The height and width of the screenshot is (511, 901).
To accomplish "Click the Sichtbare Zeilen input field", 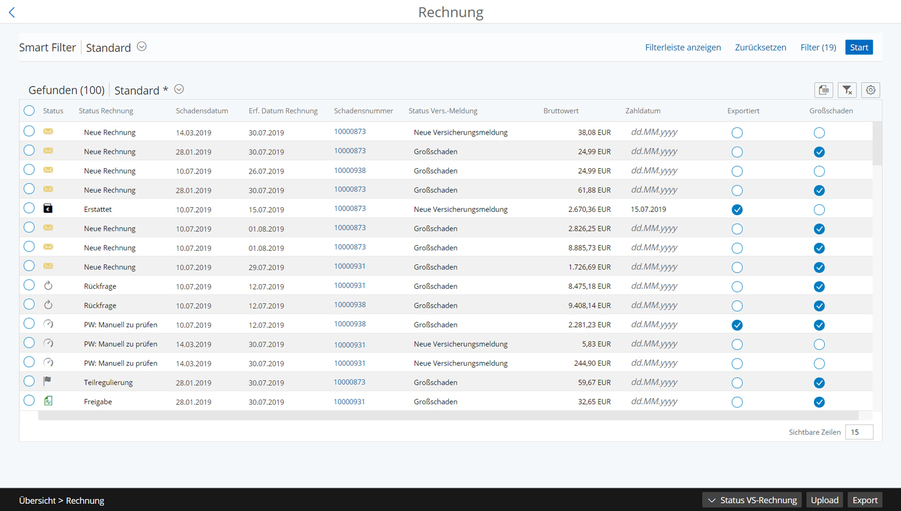I will 858,432.
